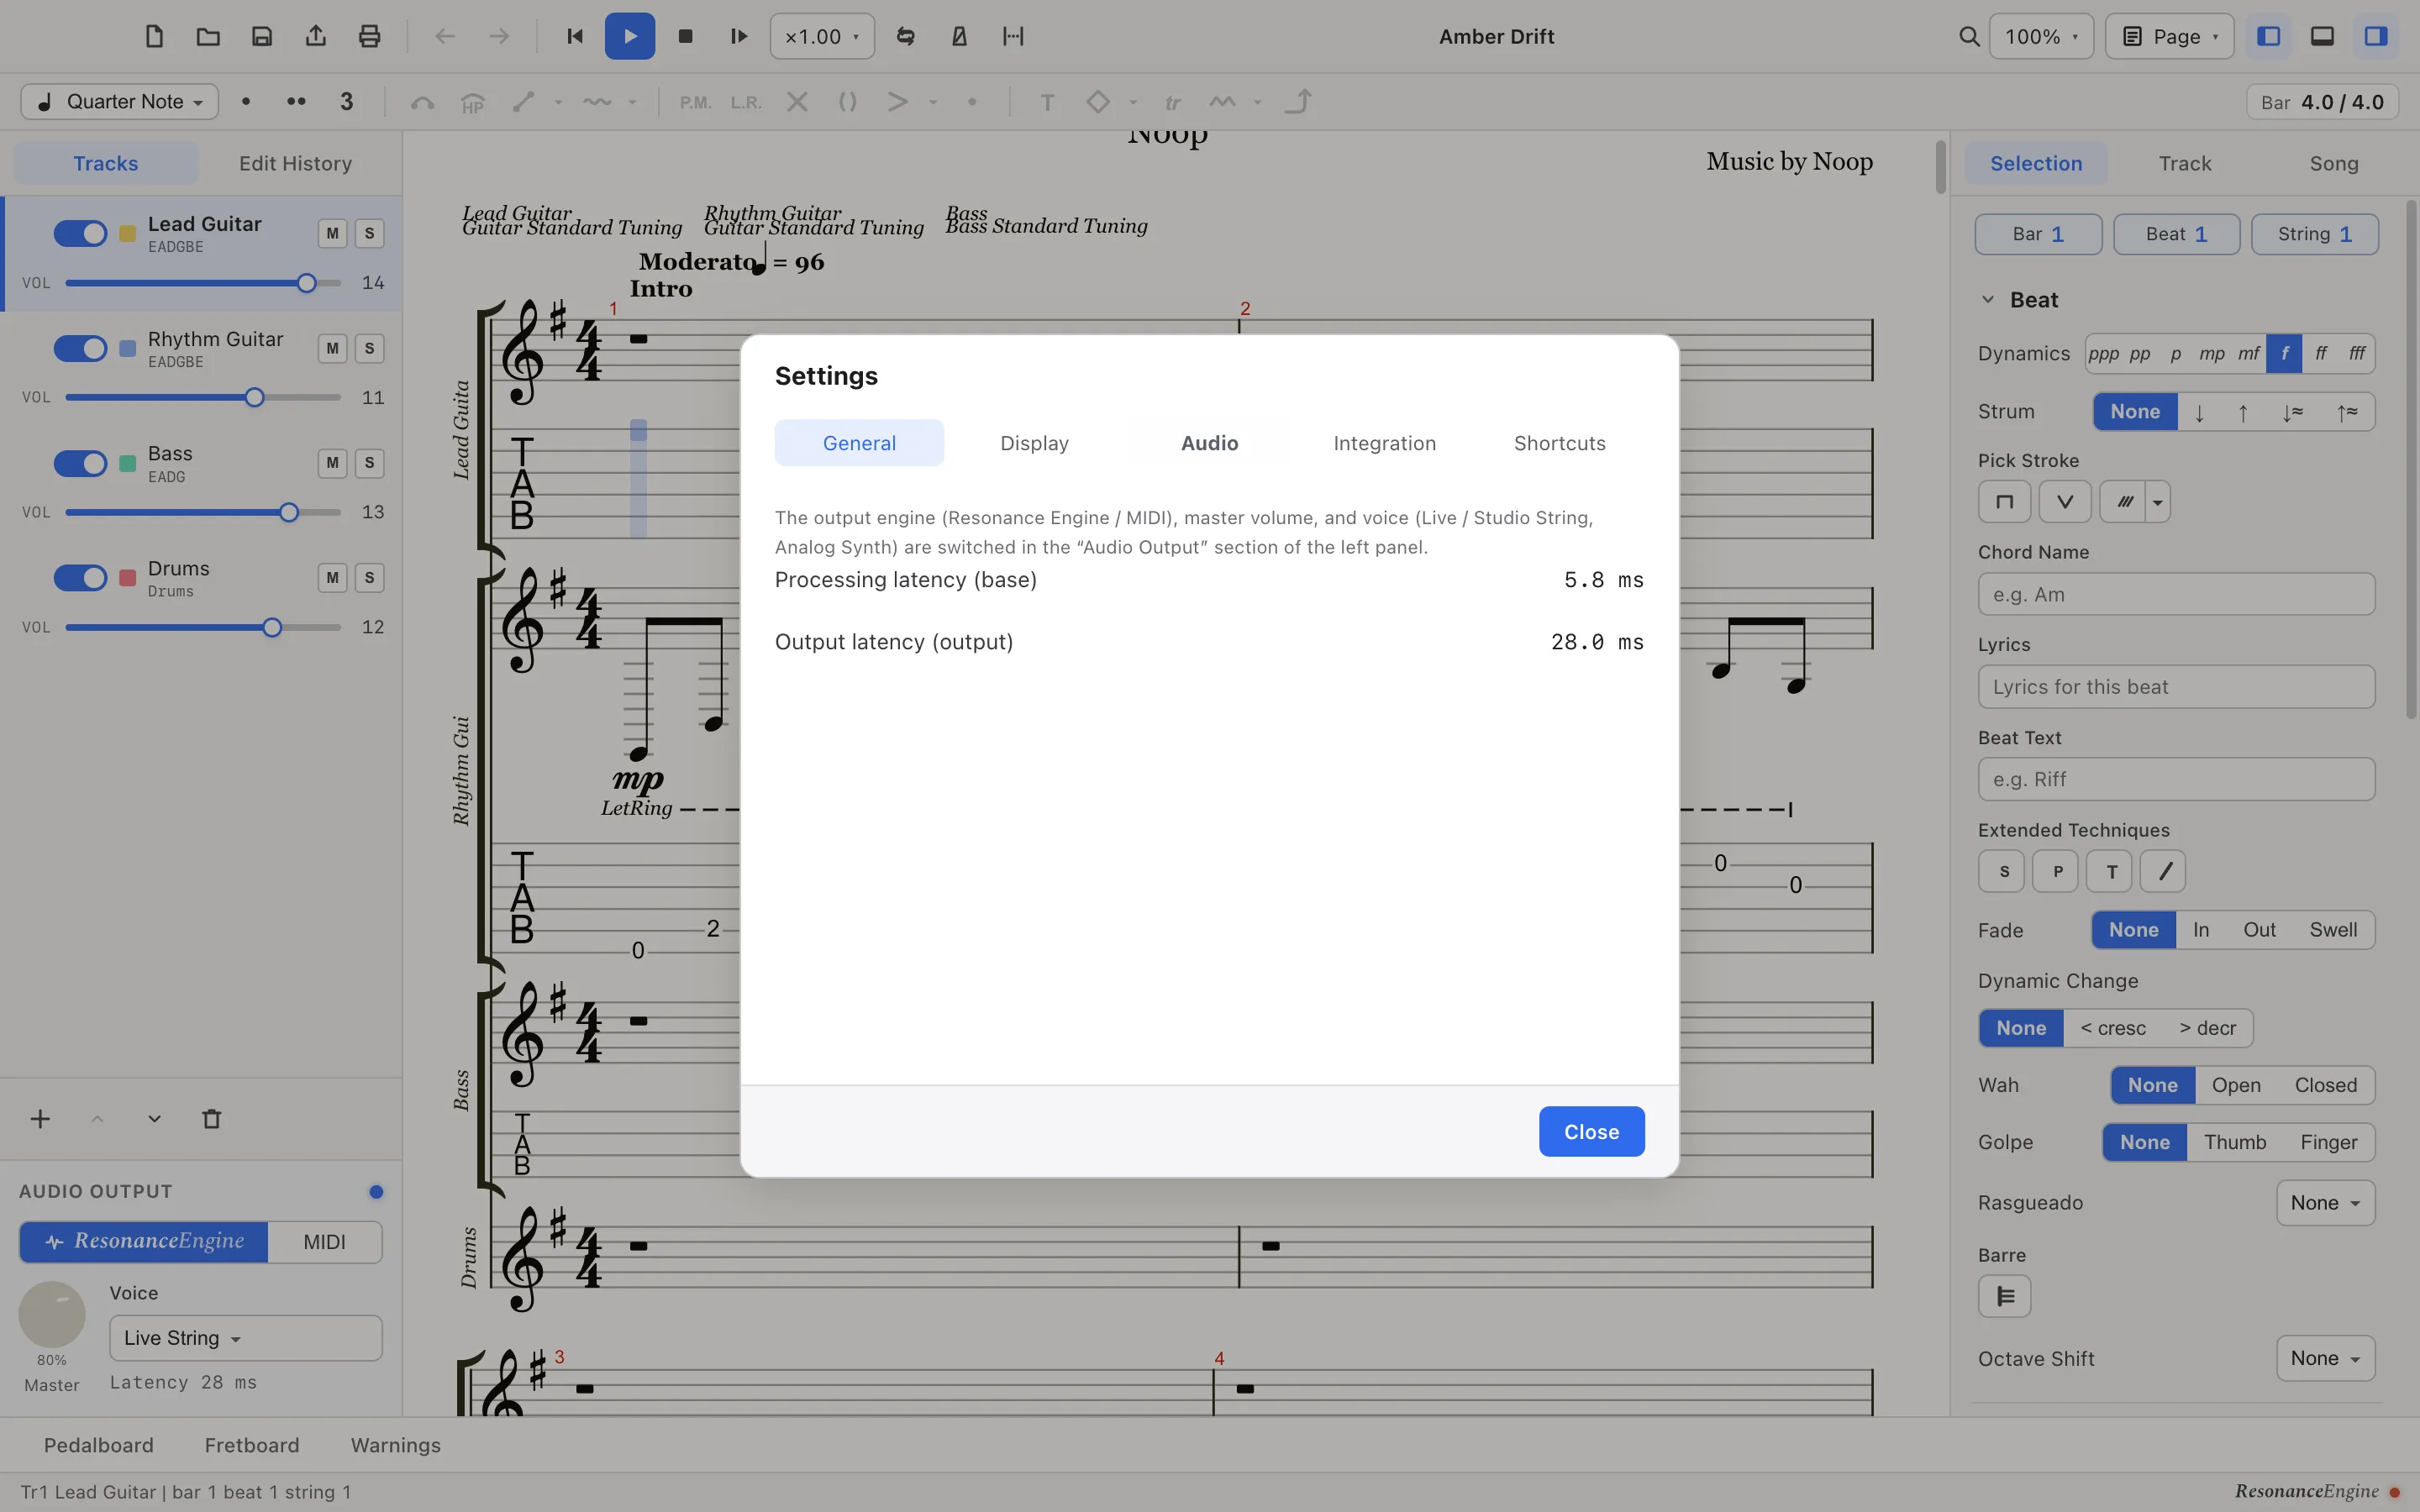The height and width of the screenshot is (1512, 2420).
Task: Delete the selected track with the trash icon
Action: point(211,1119)
